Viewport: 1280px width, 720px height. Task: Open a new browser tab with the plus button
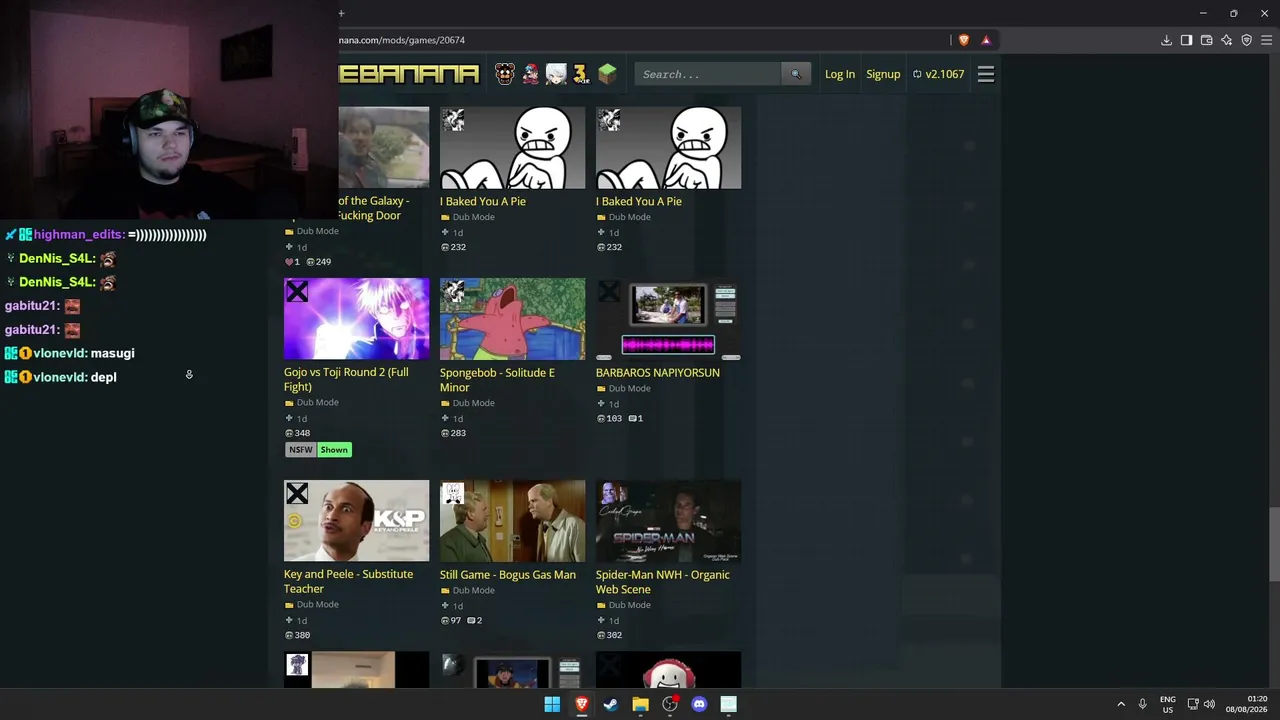click(x=341, y=13)
